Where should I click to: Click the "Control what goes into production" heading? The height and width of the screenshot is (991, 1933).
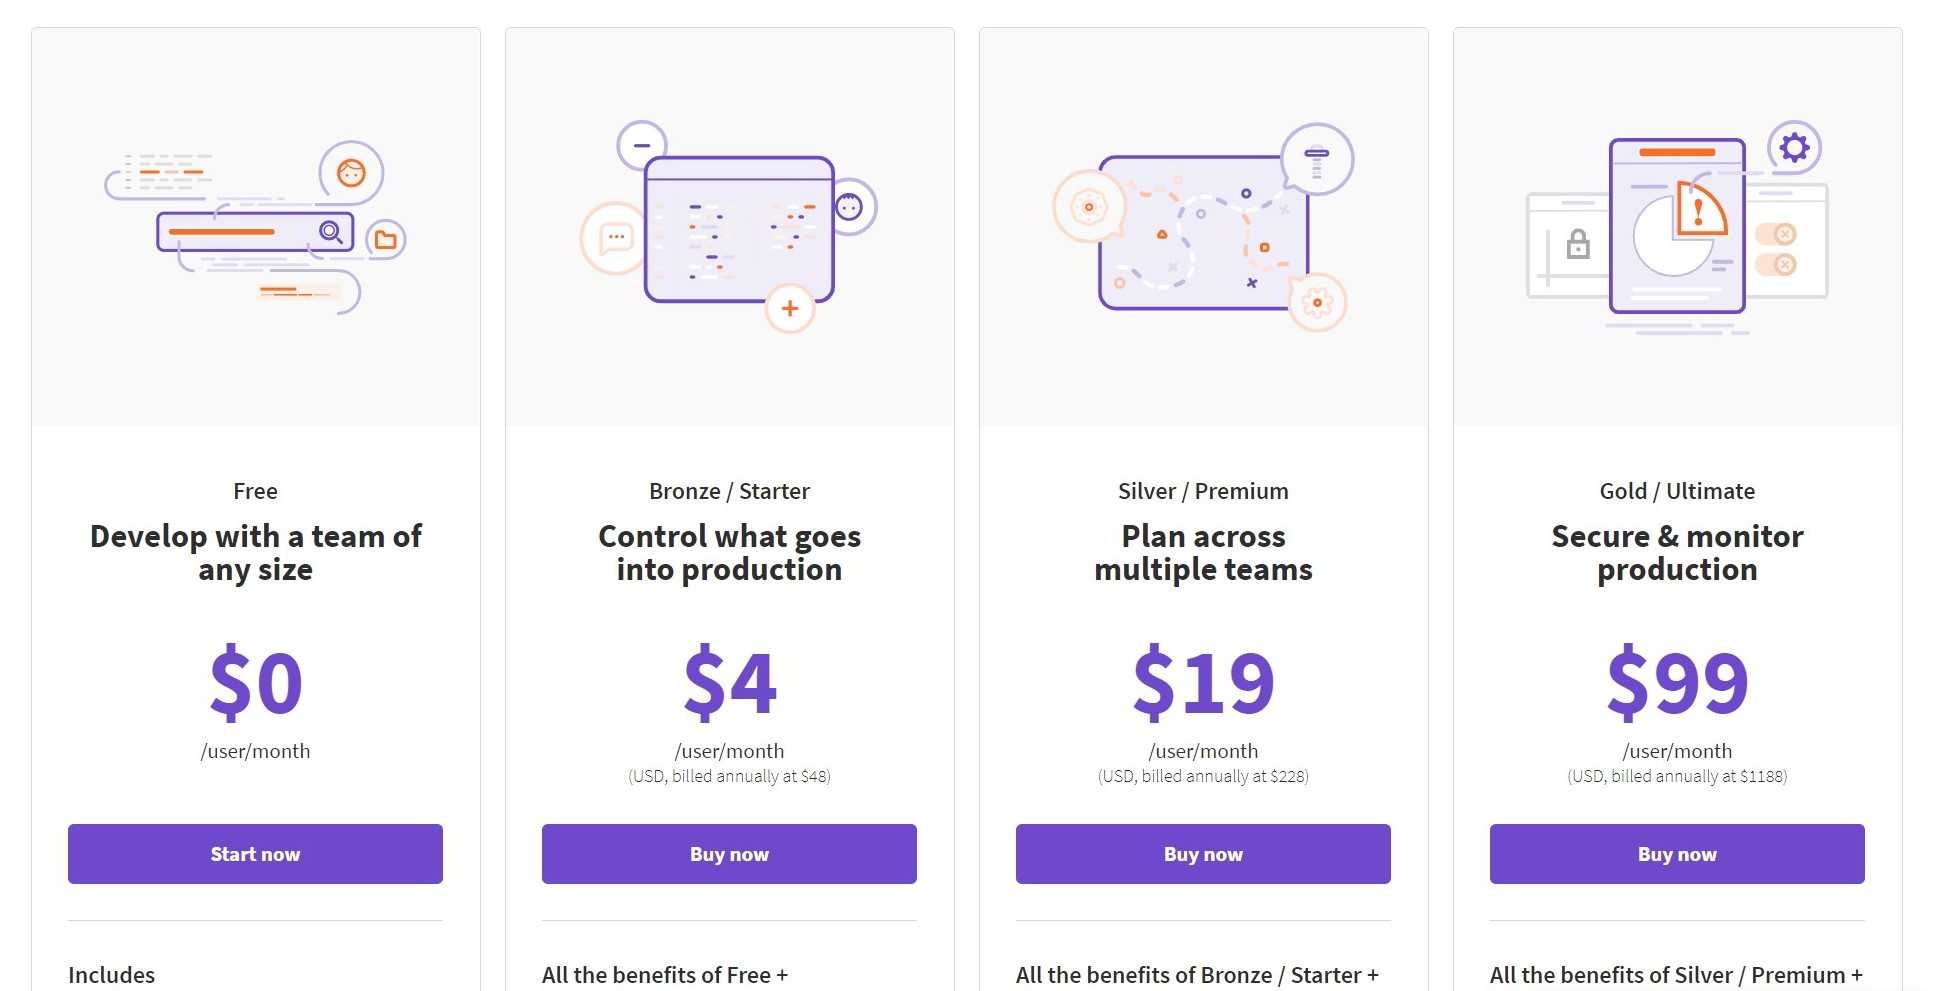click(x=729, y=553)
